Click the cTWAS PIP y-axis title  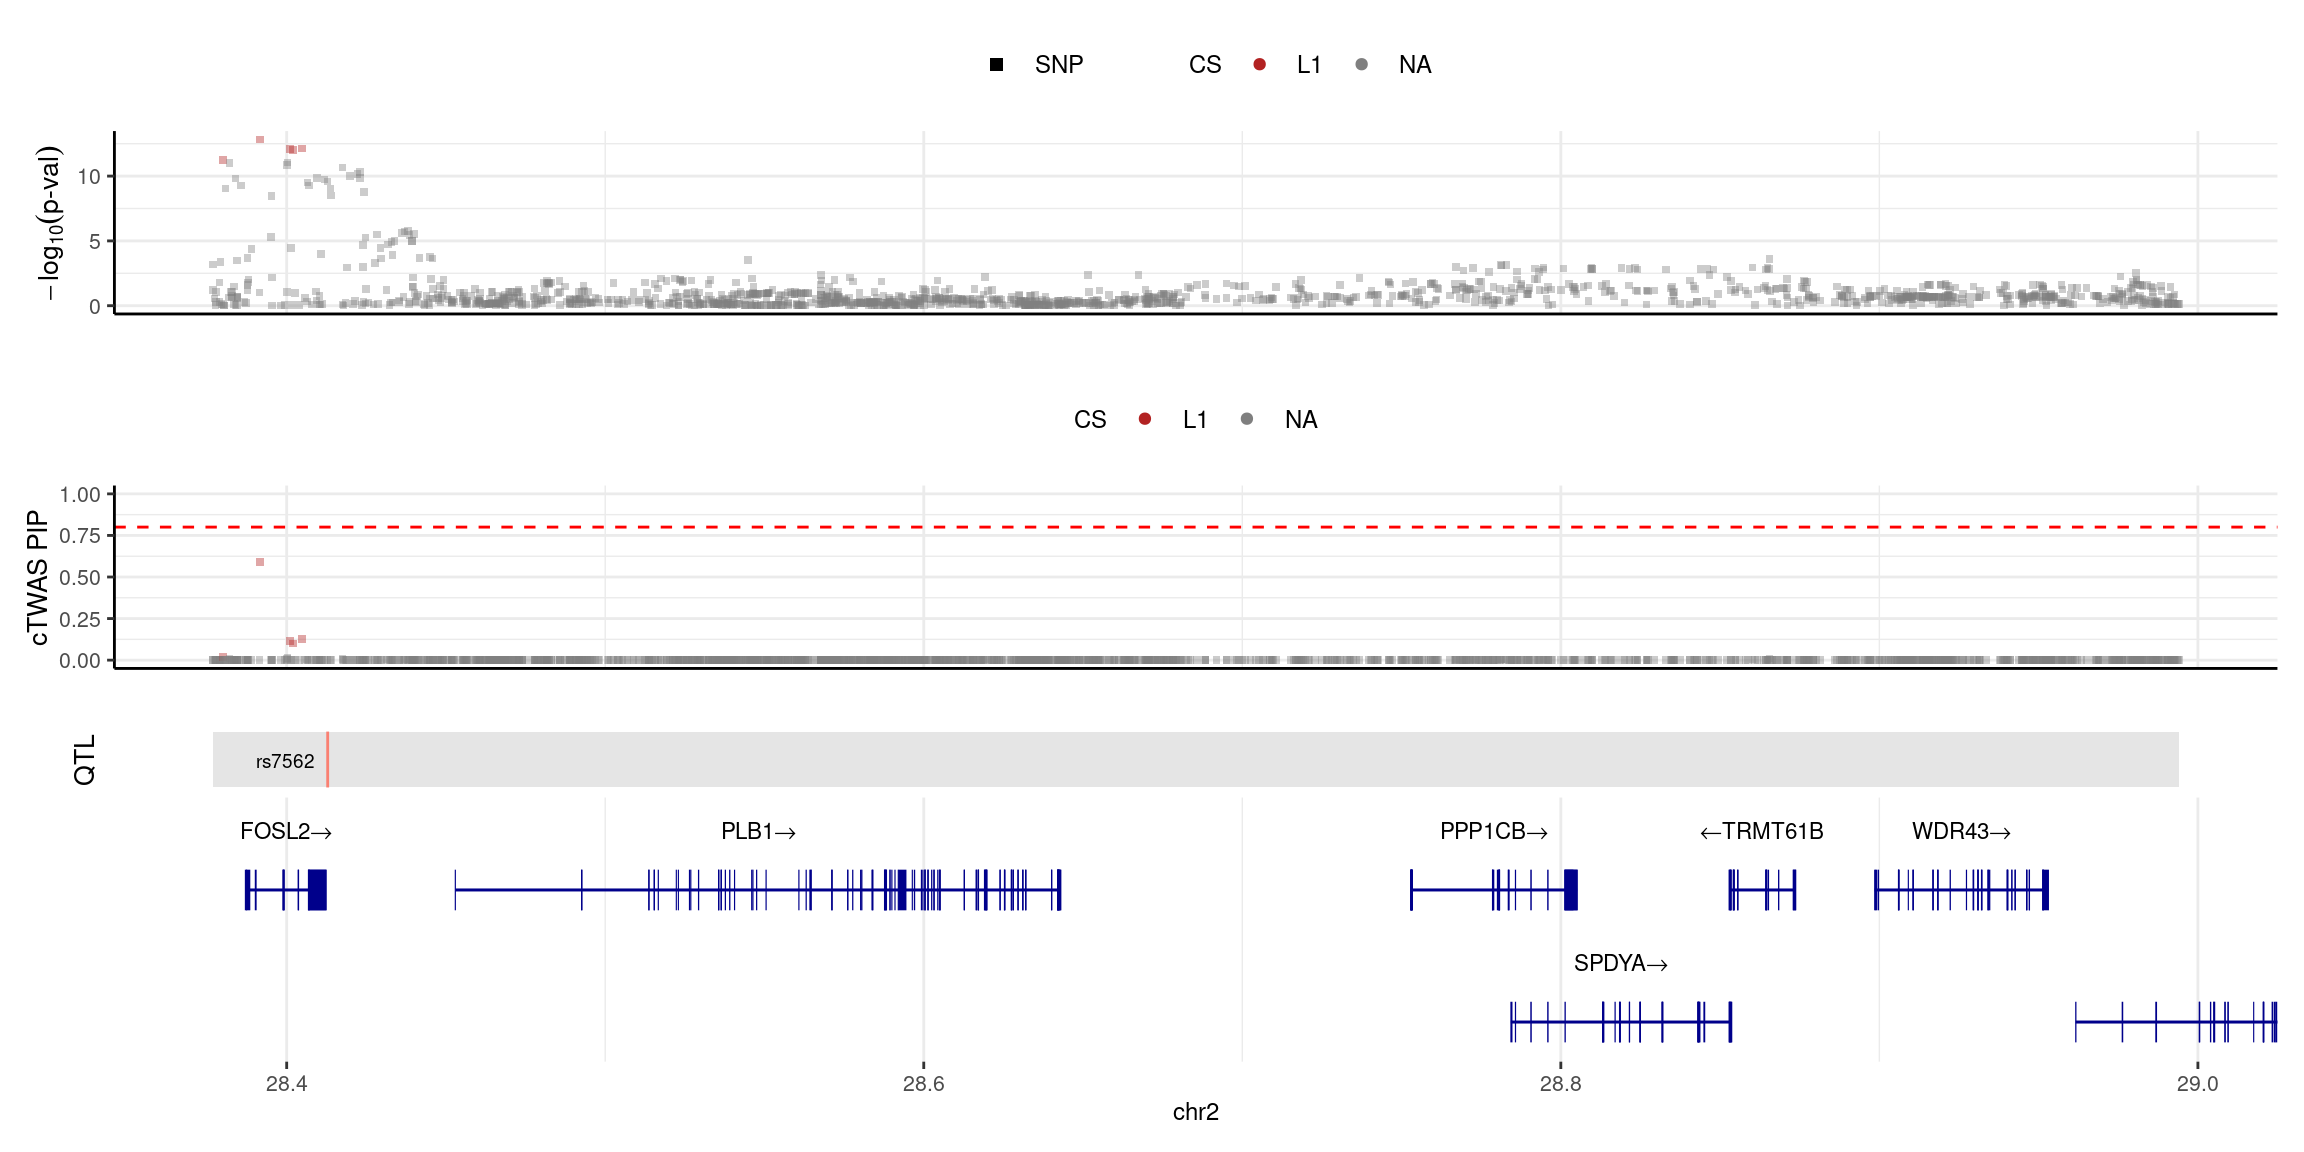37,577
